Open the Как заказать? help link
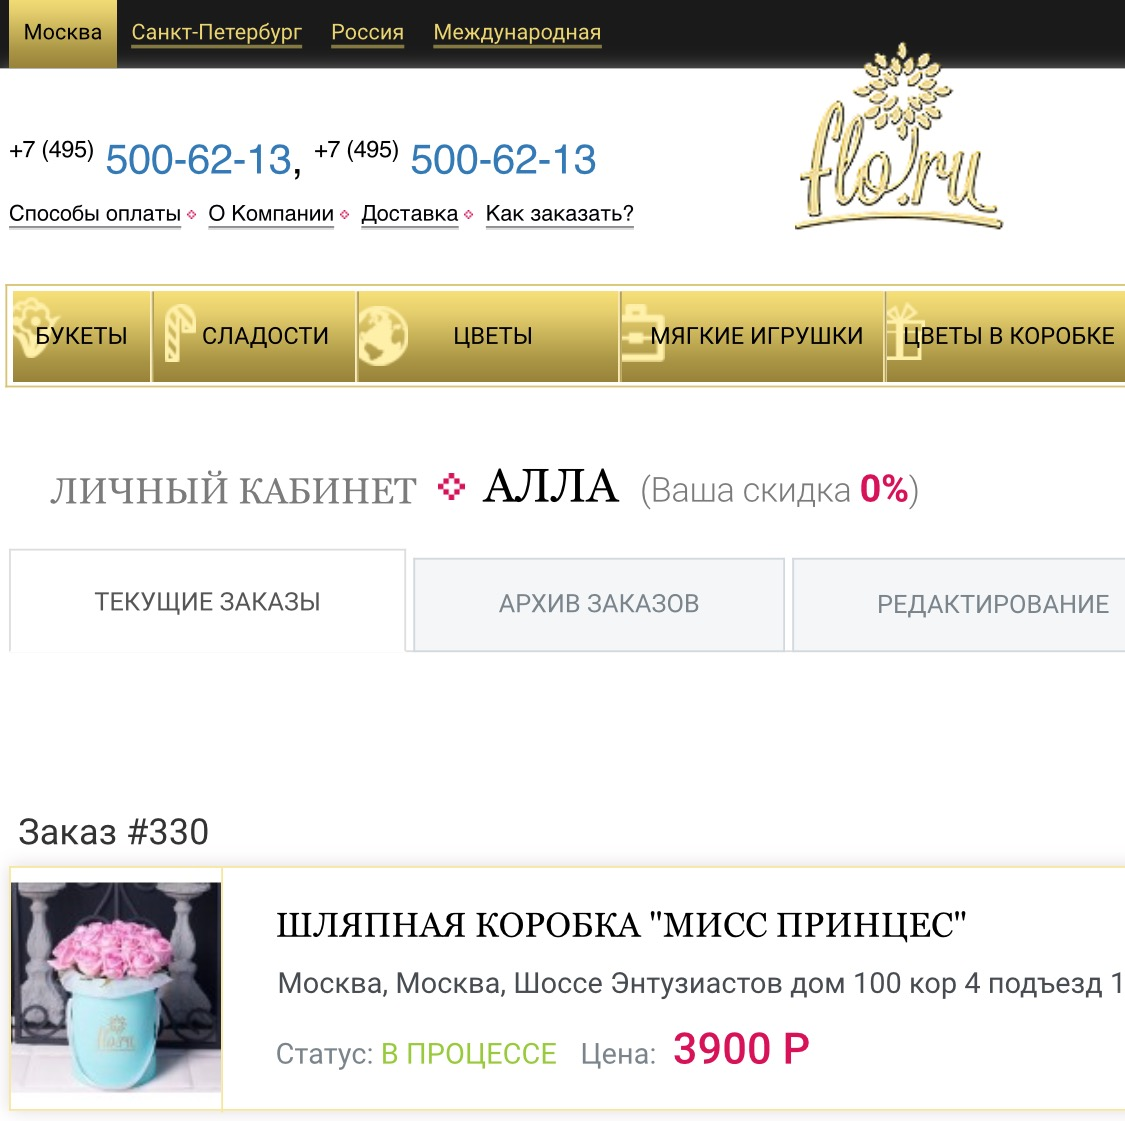 [x=560, y=214]
